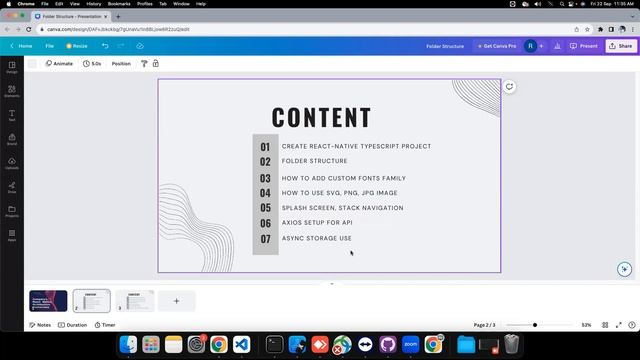Open the Position panel
Image resolution: width=640 pixels, height=360 pixels.
click(x=121, y=64)
